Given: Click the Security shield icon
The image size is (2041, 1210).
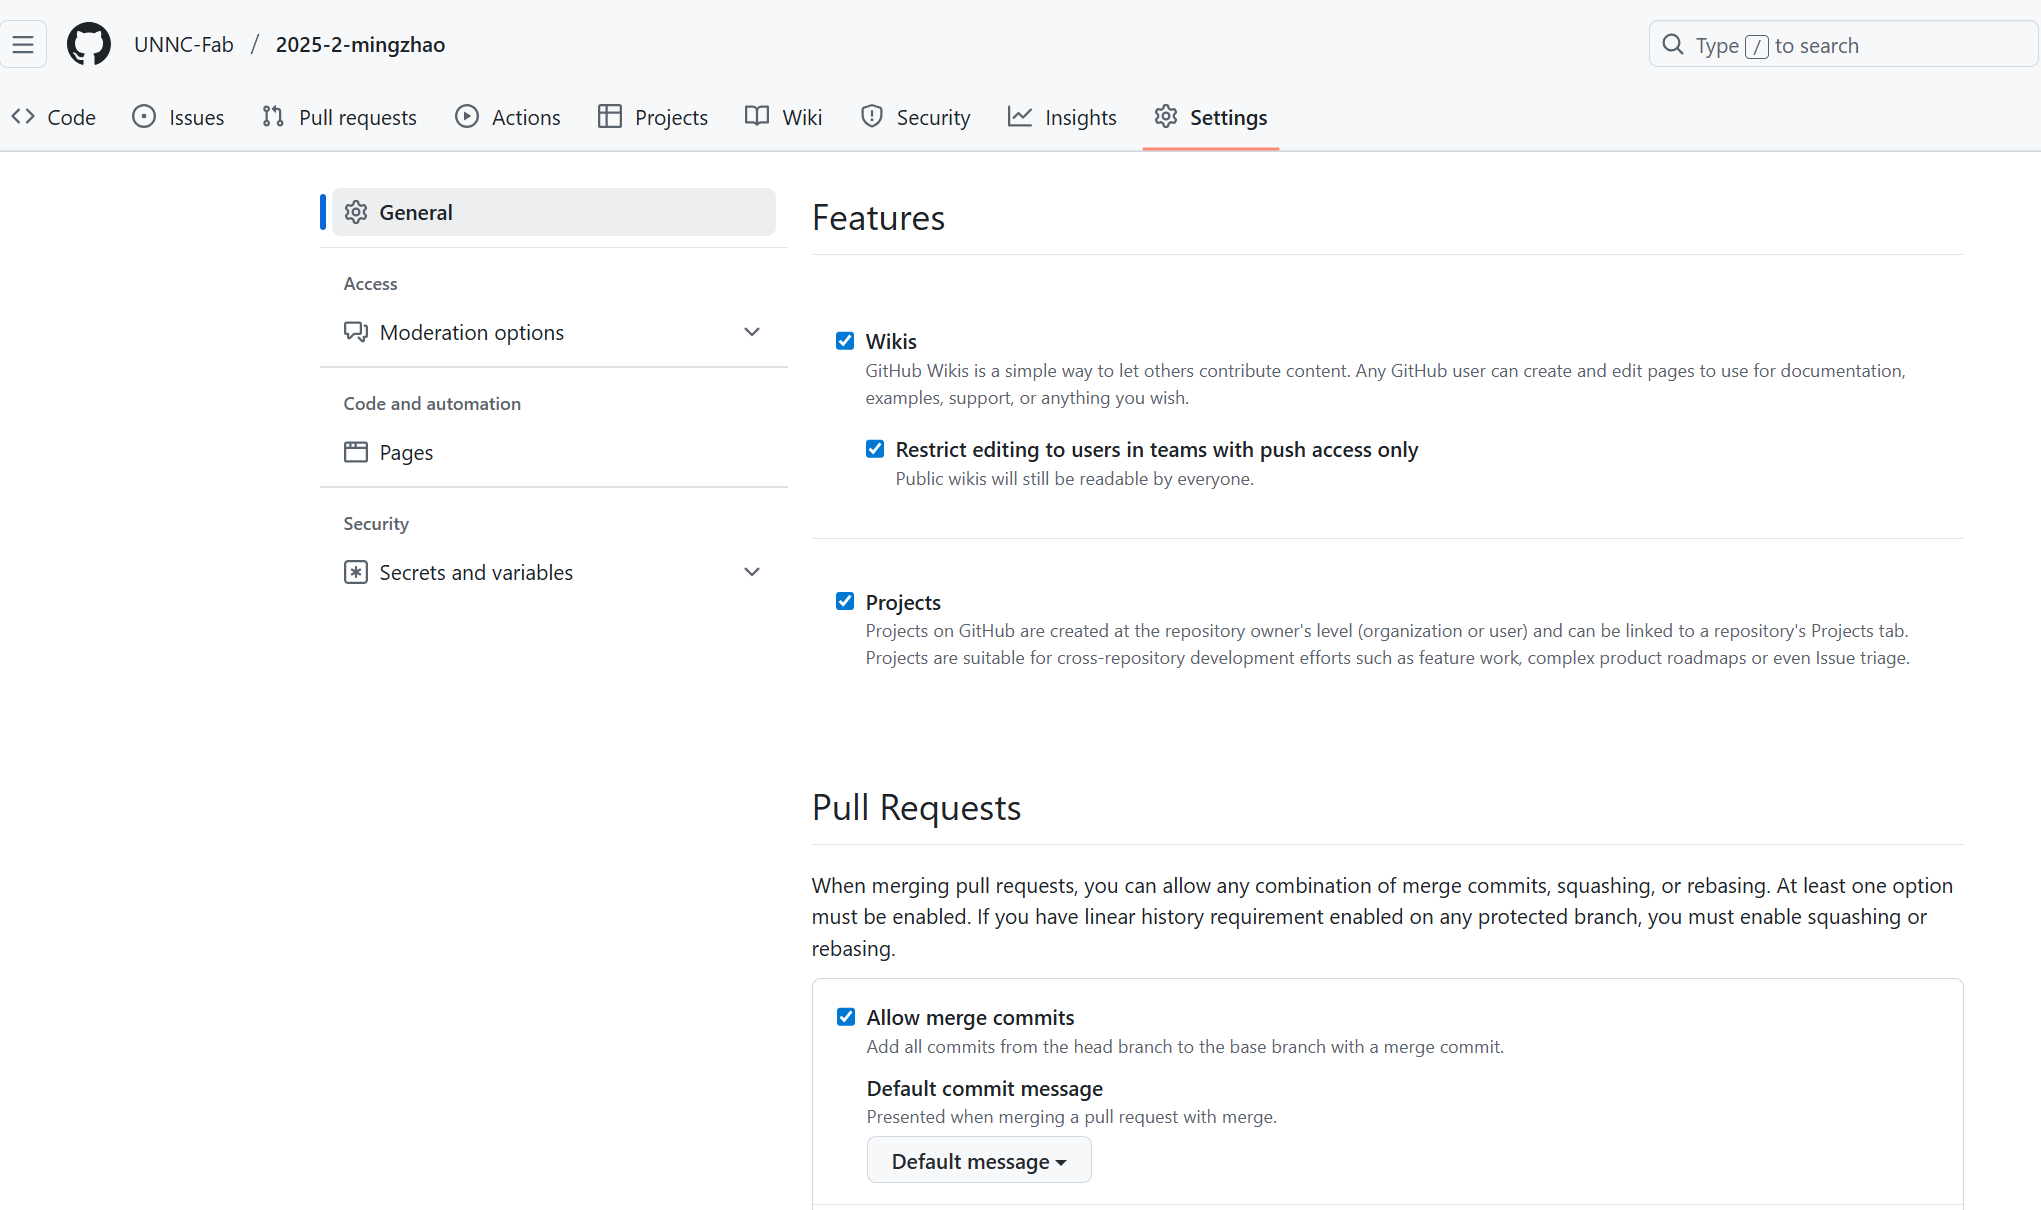Looking at the screenshot, I should (871, 117).
